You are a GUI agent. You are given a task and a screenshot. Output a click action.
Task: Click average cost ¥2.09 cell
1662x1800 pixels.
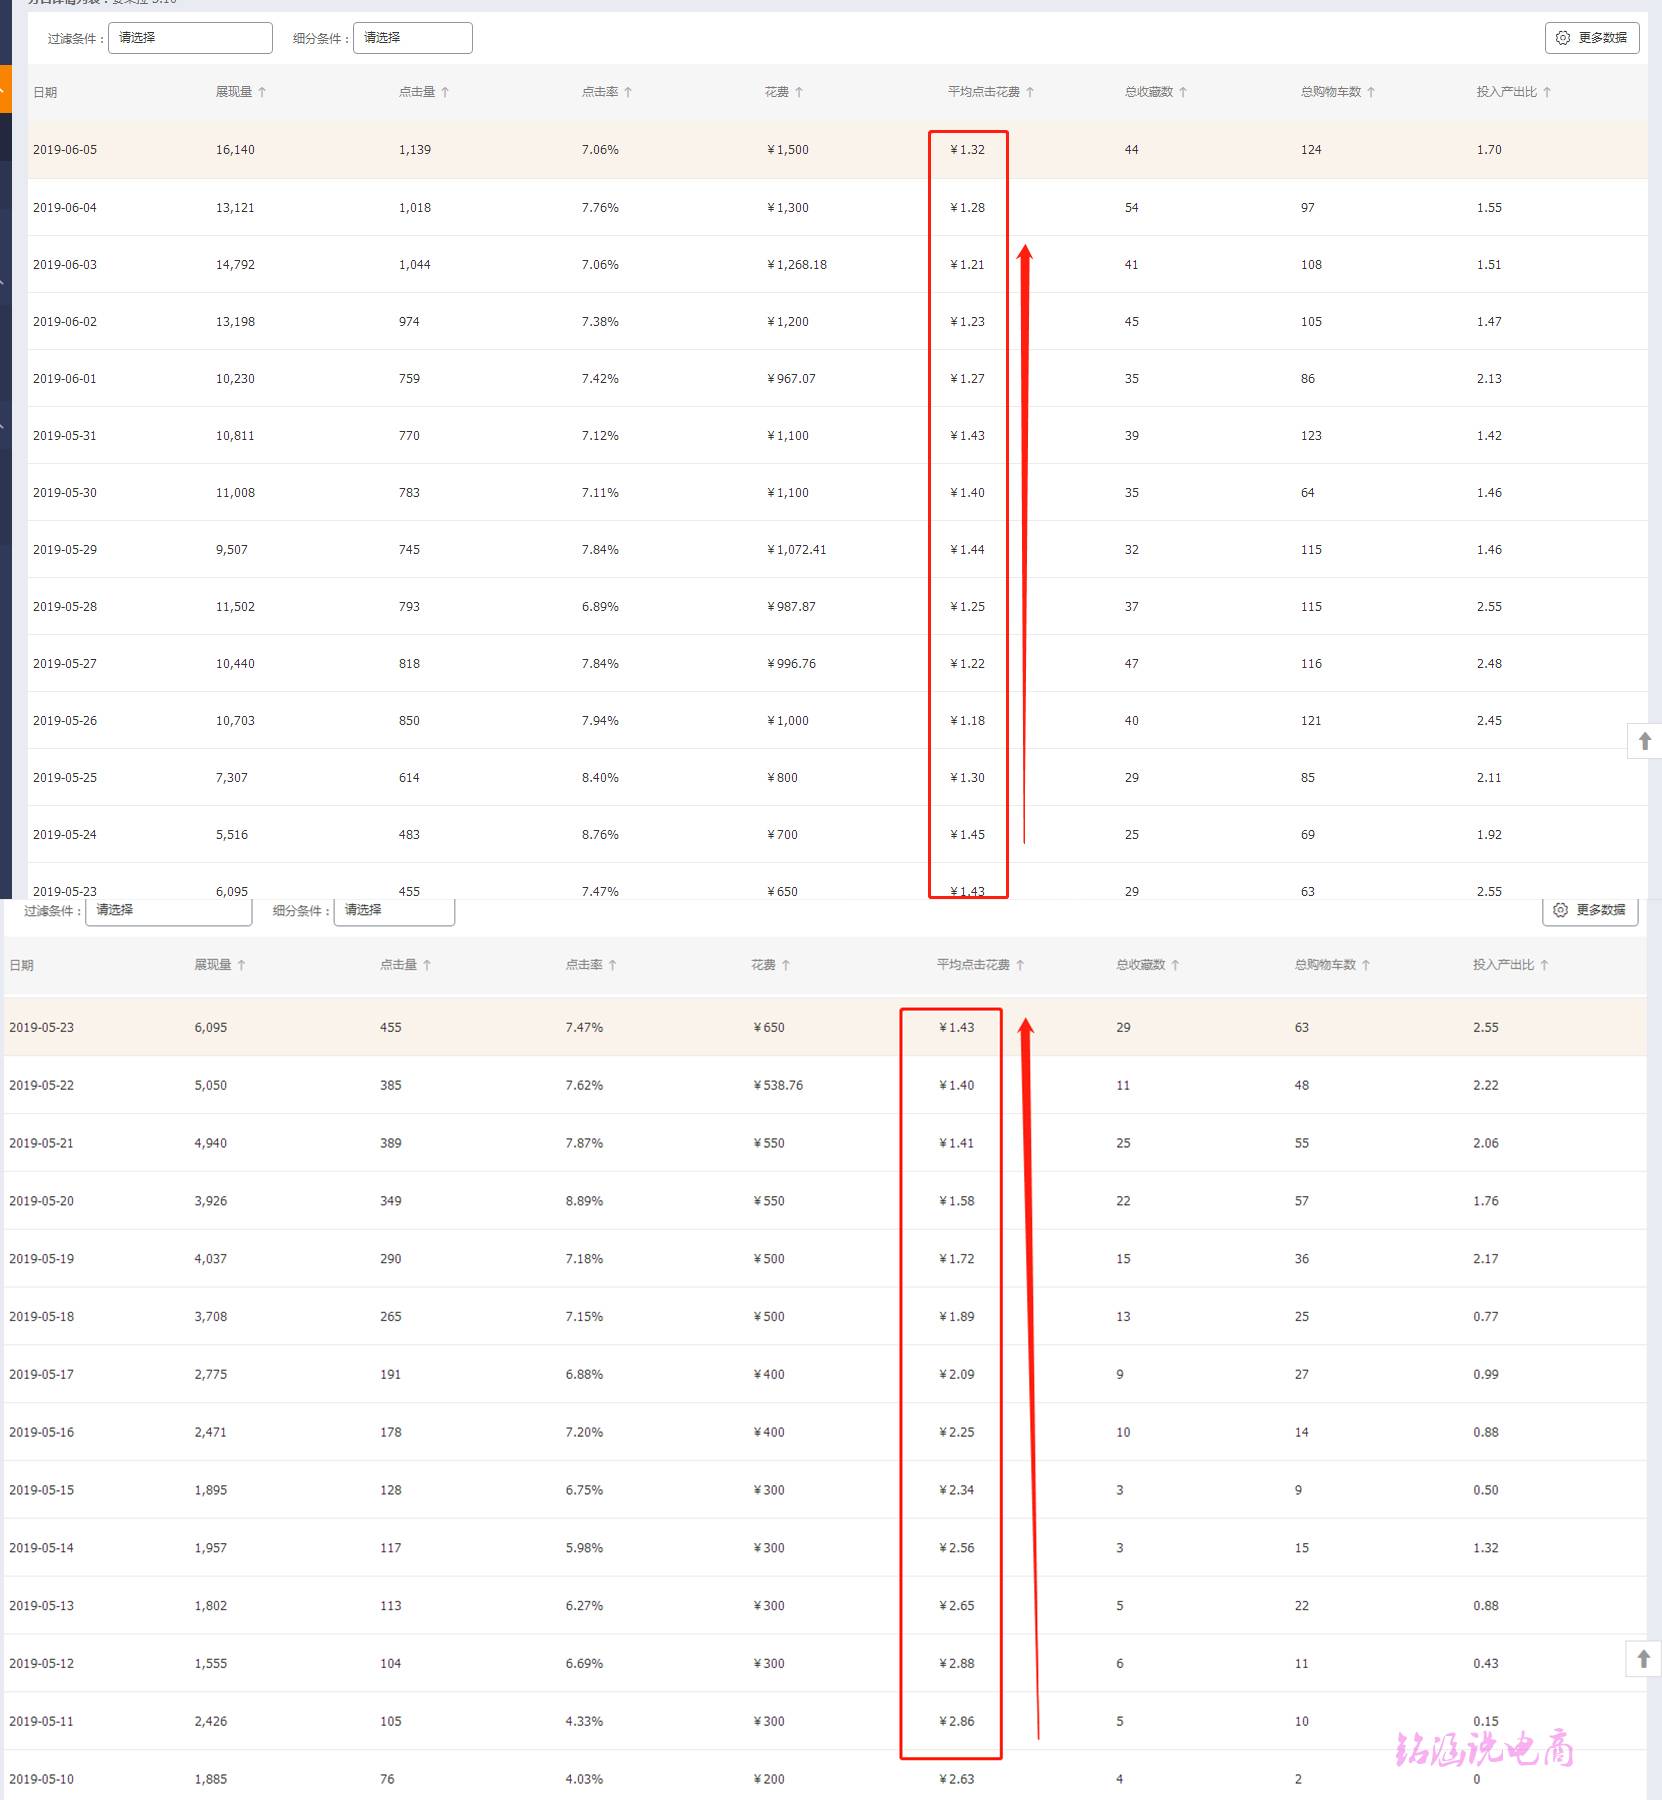(x=956, y=1375)
